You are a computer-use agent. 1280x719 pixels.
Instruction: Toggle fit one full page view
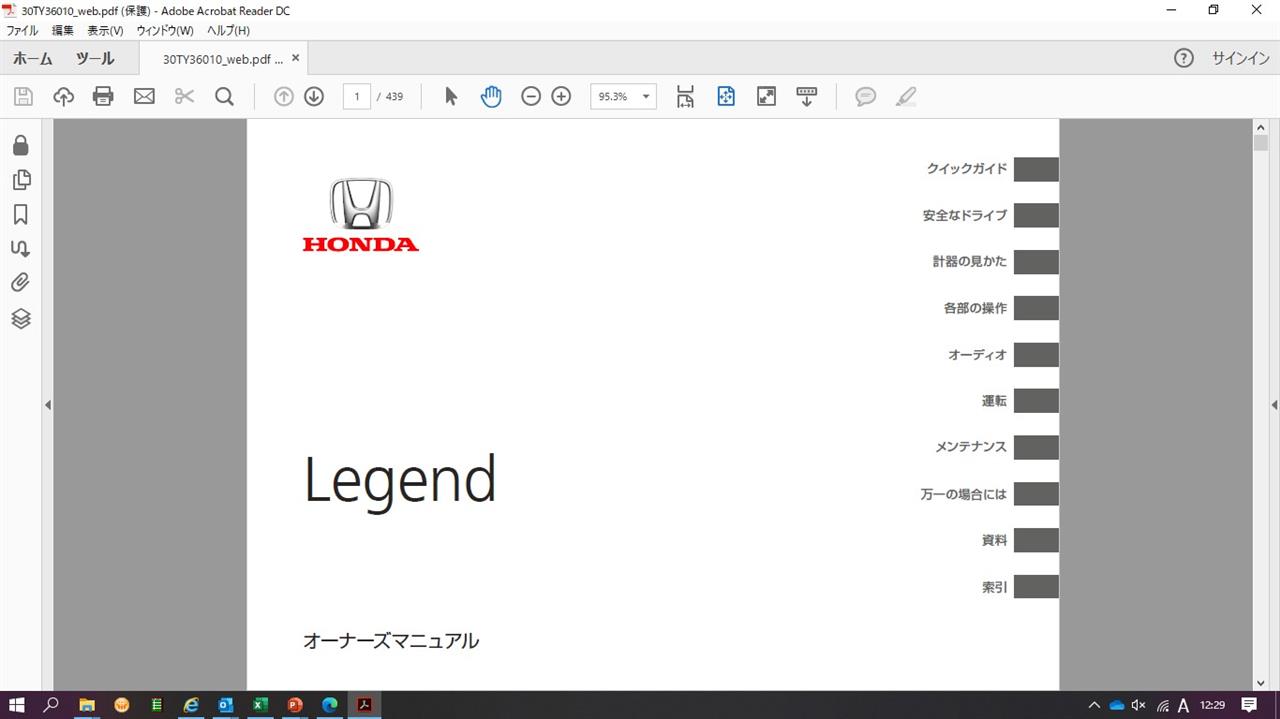tap(726, 97)
